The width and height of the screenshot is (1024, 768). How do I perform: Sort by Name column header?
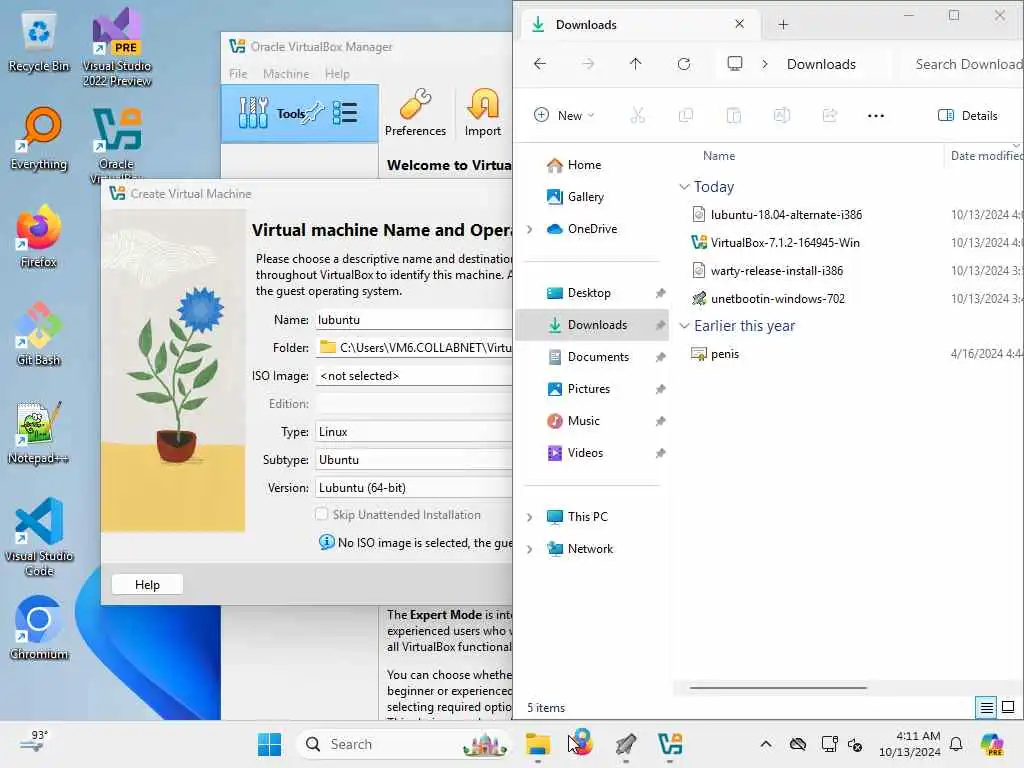(x=718, y=156)
